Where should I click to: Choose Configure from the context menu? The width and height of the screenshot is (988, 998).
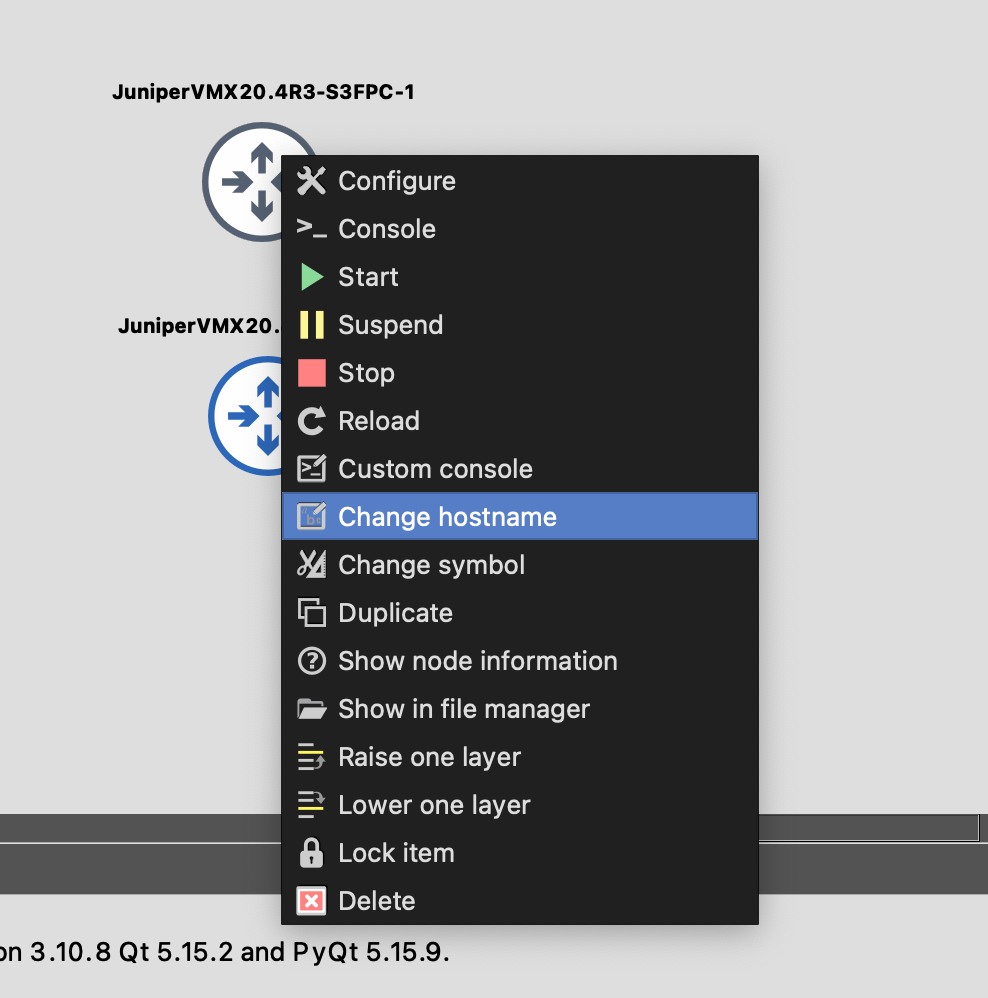point(520,181)
